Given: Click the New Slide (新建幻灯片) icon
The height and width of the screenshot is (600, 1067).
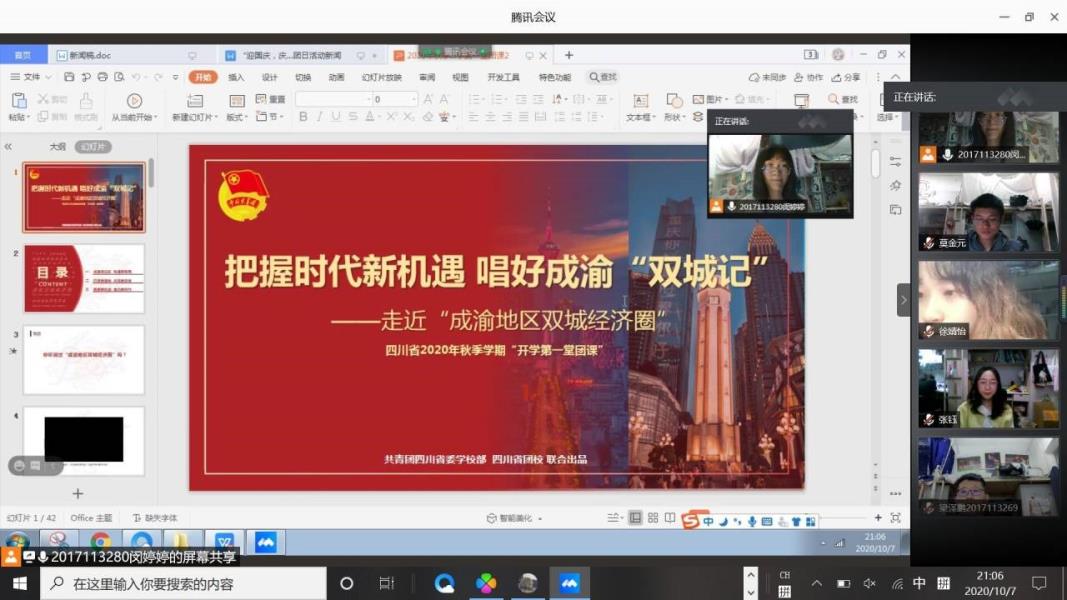Looking at the screenshot, I should [x=195, y=101].
